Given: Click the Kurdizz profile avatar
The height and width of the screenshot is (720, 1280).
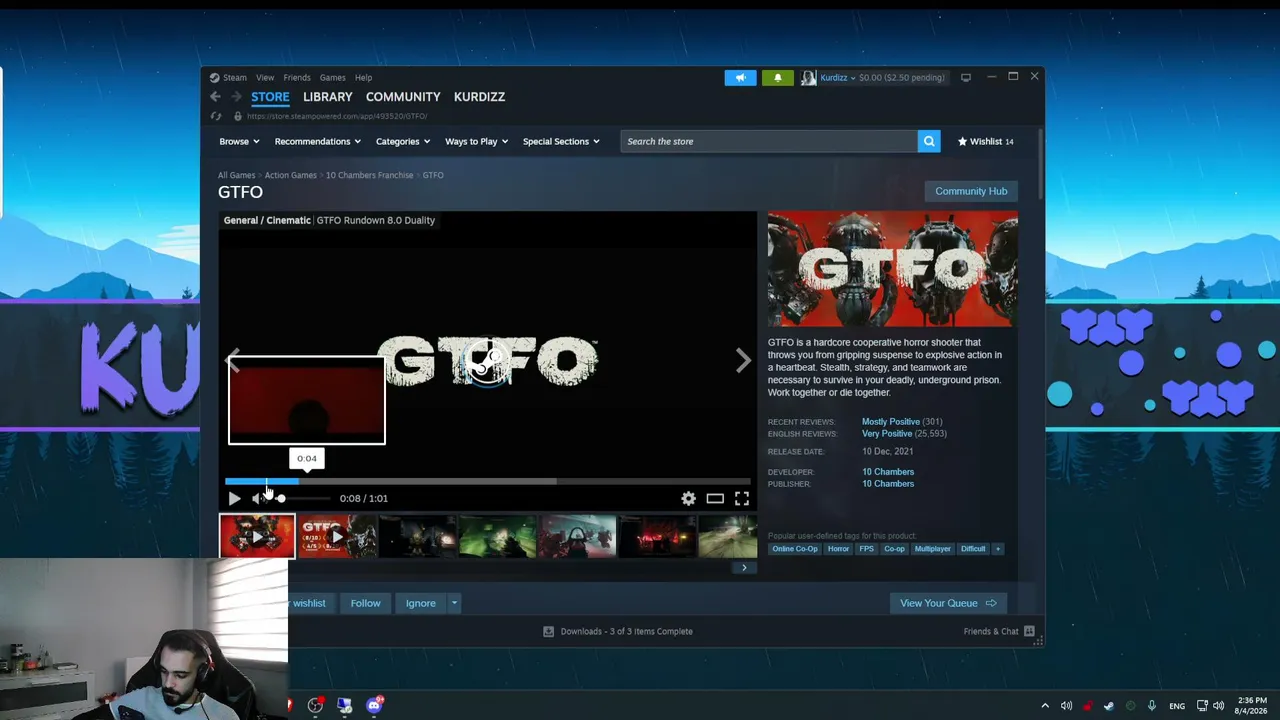Looking at the screenshot, I should click(x=808, y=77).
